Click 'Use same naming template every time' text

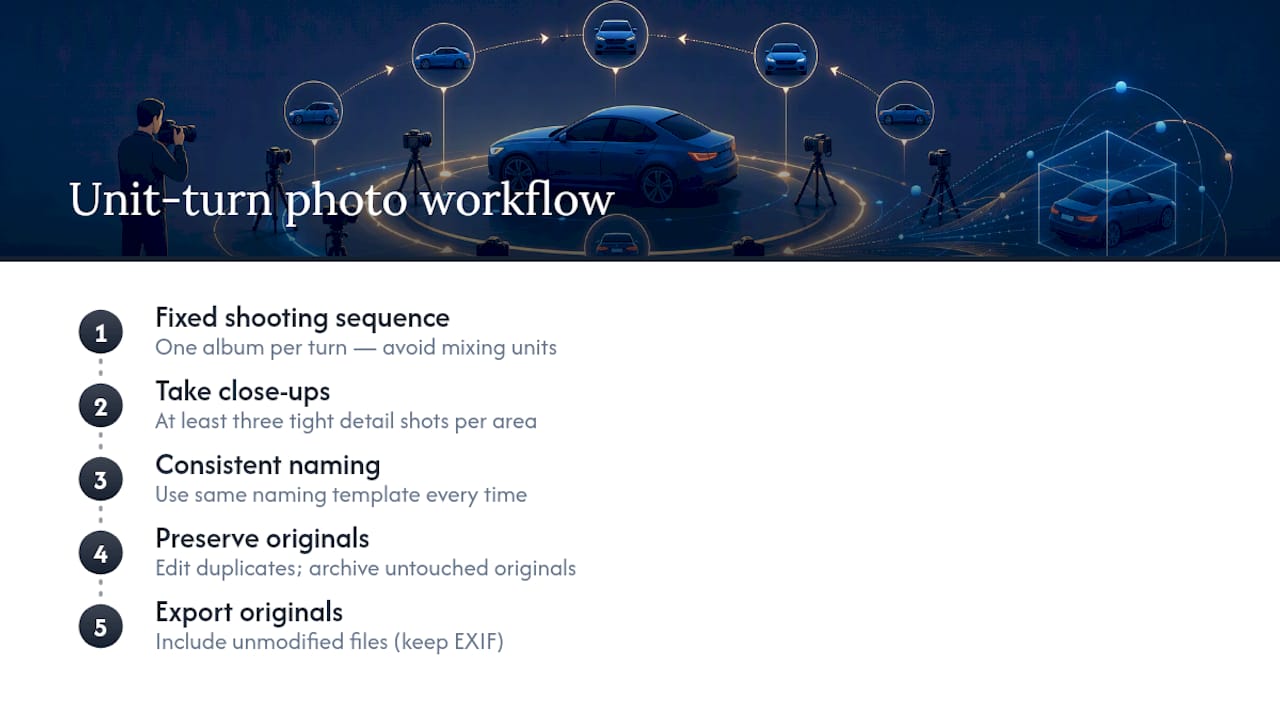click(341, 495)
